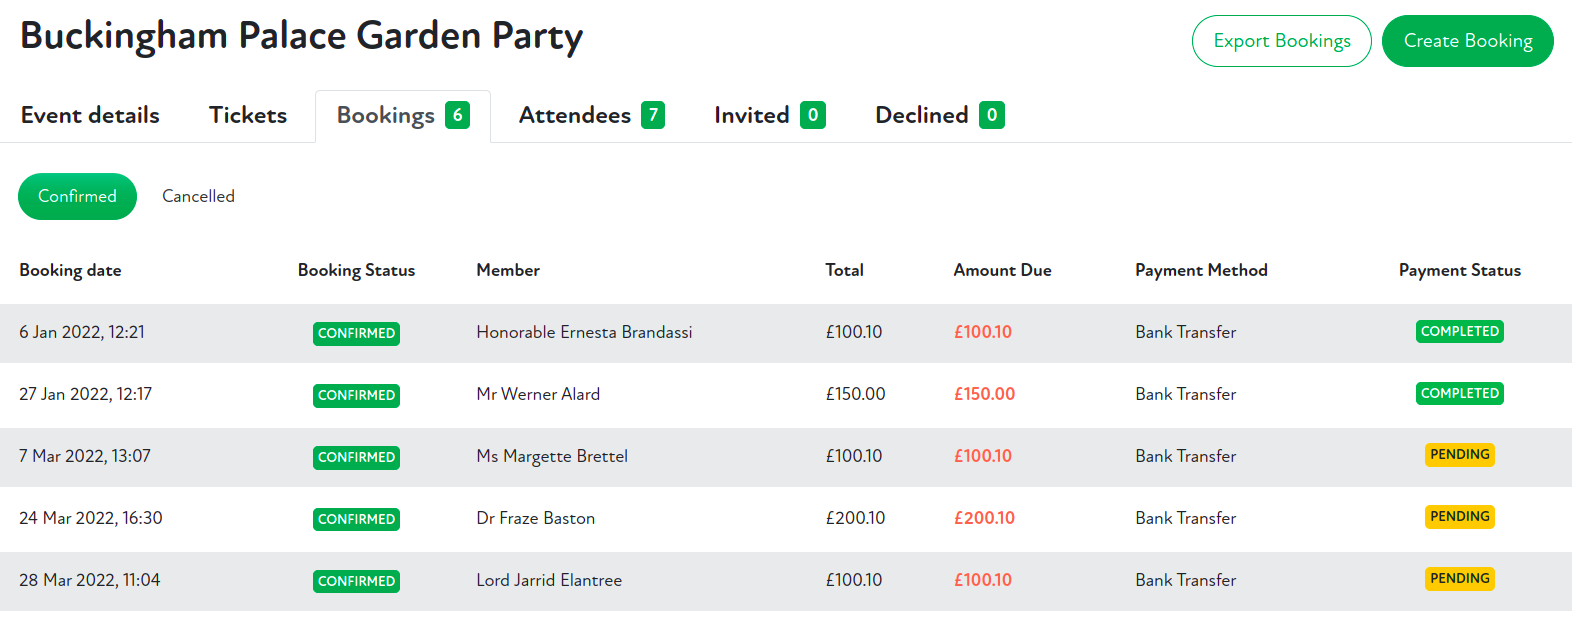The image size is (1572, 633).
Task: Click the Payment Status column header
Action: 1459,270
